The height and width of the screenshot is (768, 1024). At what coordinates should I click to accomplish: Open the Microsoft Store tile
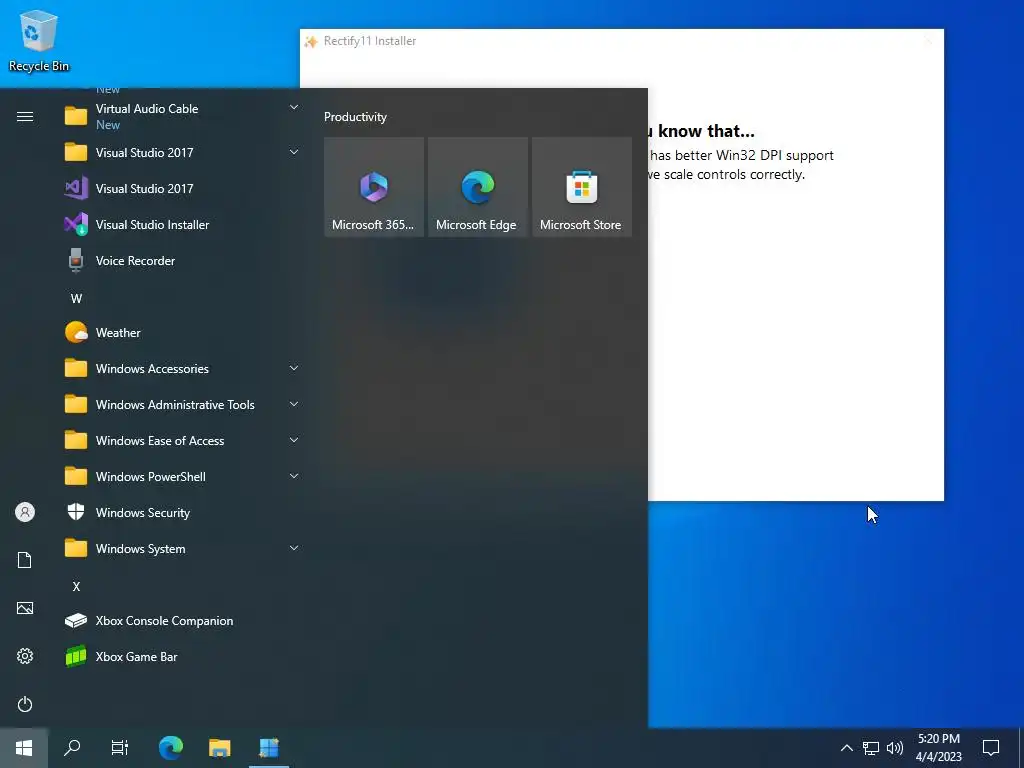coord(581,187)
